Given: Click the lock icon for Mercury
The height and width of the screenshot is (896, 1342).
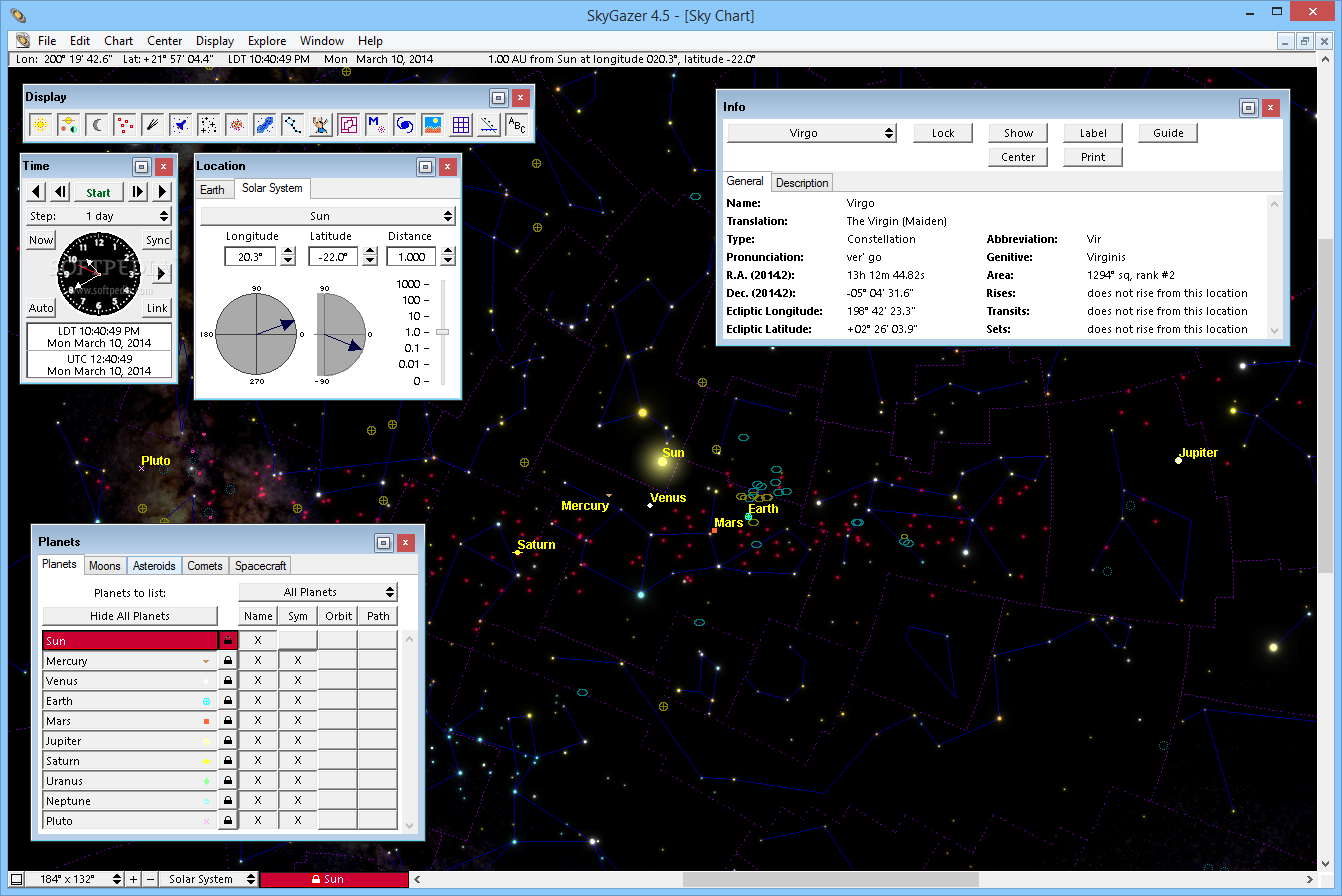Looking at the screenshot, I should 228,661.
